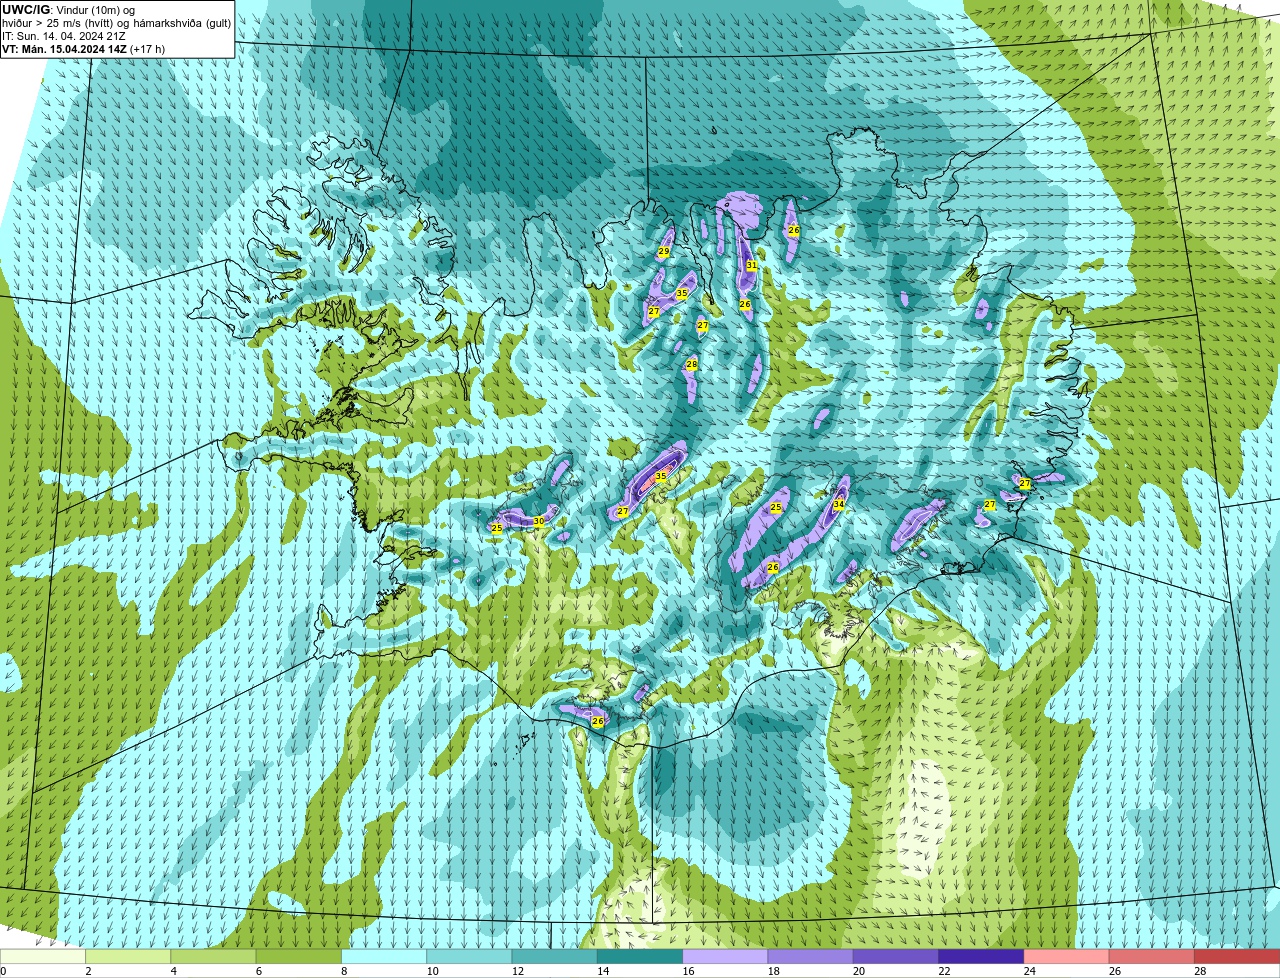The height and width of the screenshot is (978, 1280).
Task: Choose the 14–16 m/s dark teal legend swatch
Action: (641, 956)
